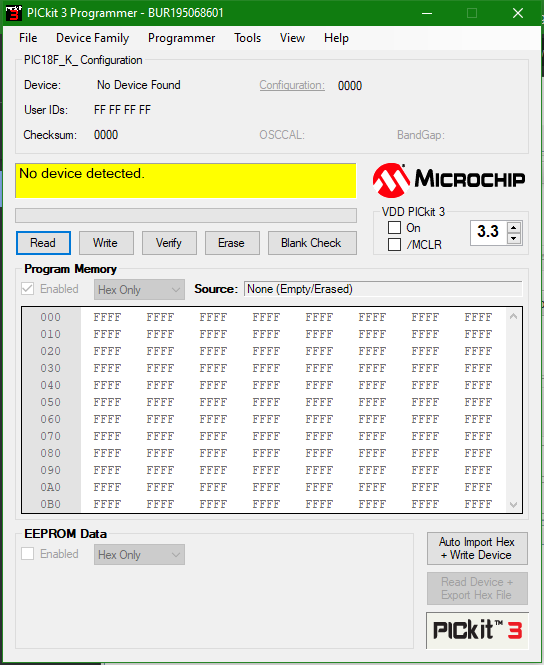Toggle Program Memory Enabled checkbox
The image size is (544, 665).
tap(28, 289)
